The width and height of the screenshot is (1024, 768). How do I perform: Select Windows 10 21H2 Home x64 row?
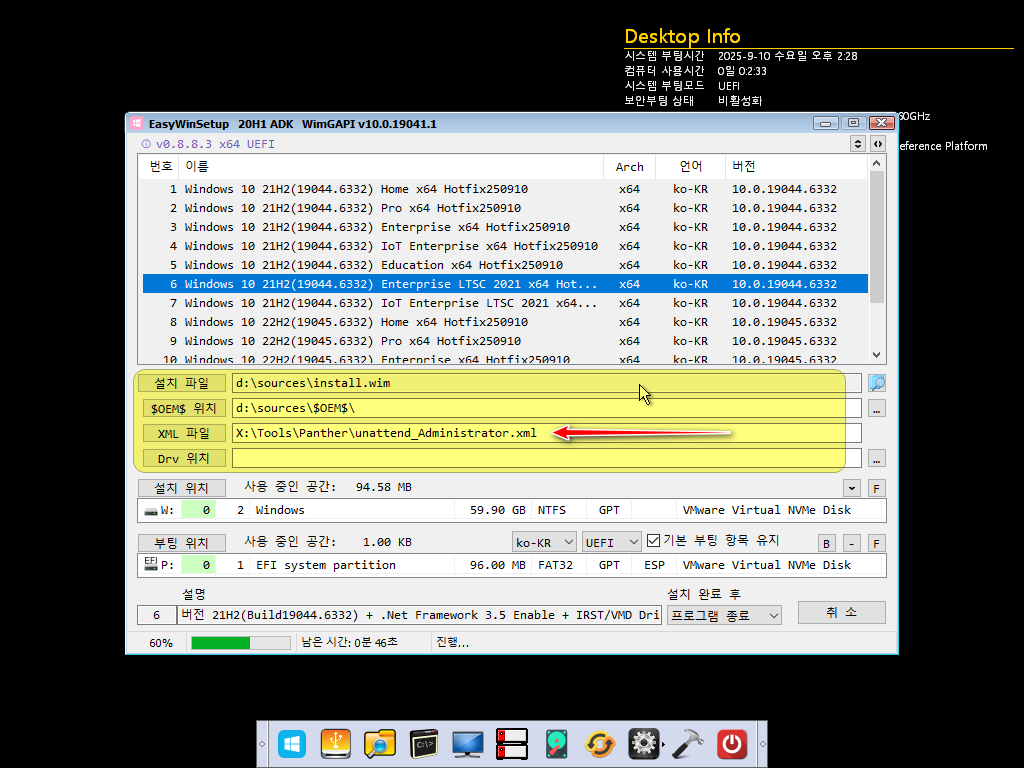[505, 189]
